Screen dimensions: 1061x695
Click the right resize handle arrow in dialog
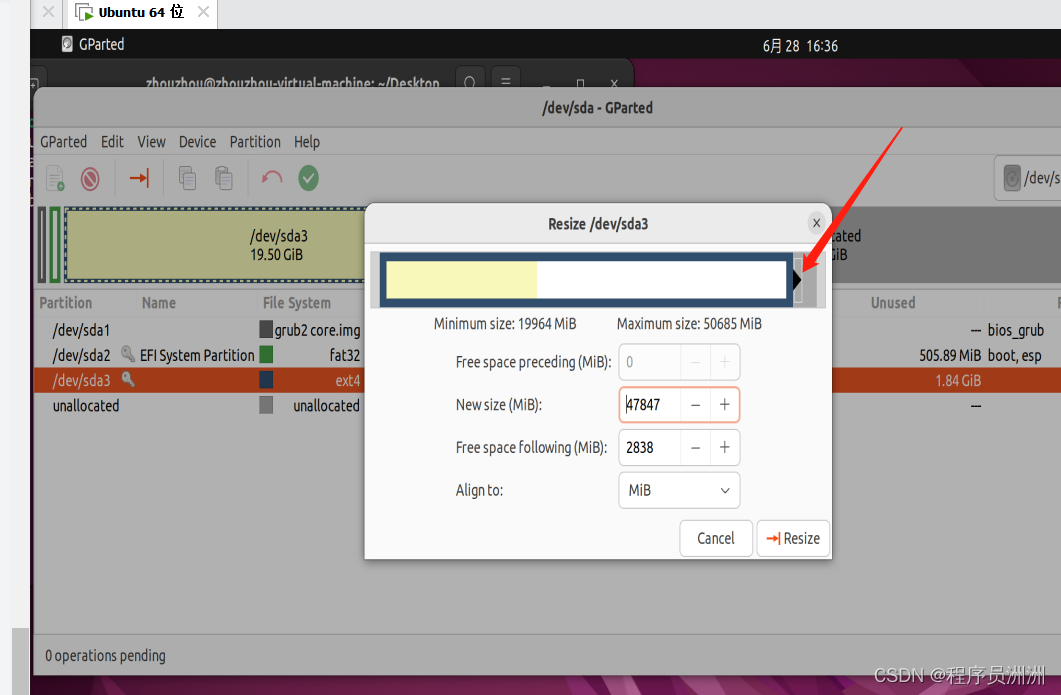797,280
